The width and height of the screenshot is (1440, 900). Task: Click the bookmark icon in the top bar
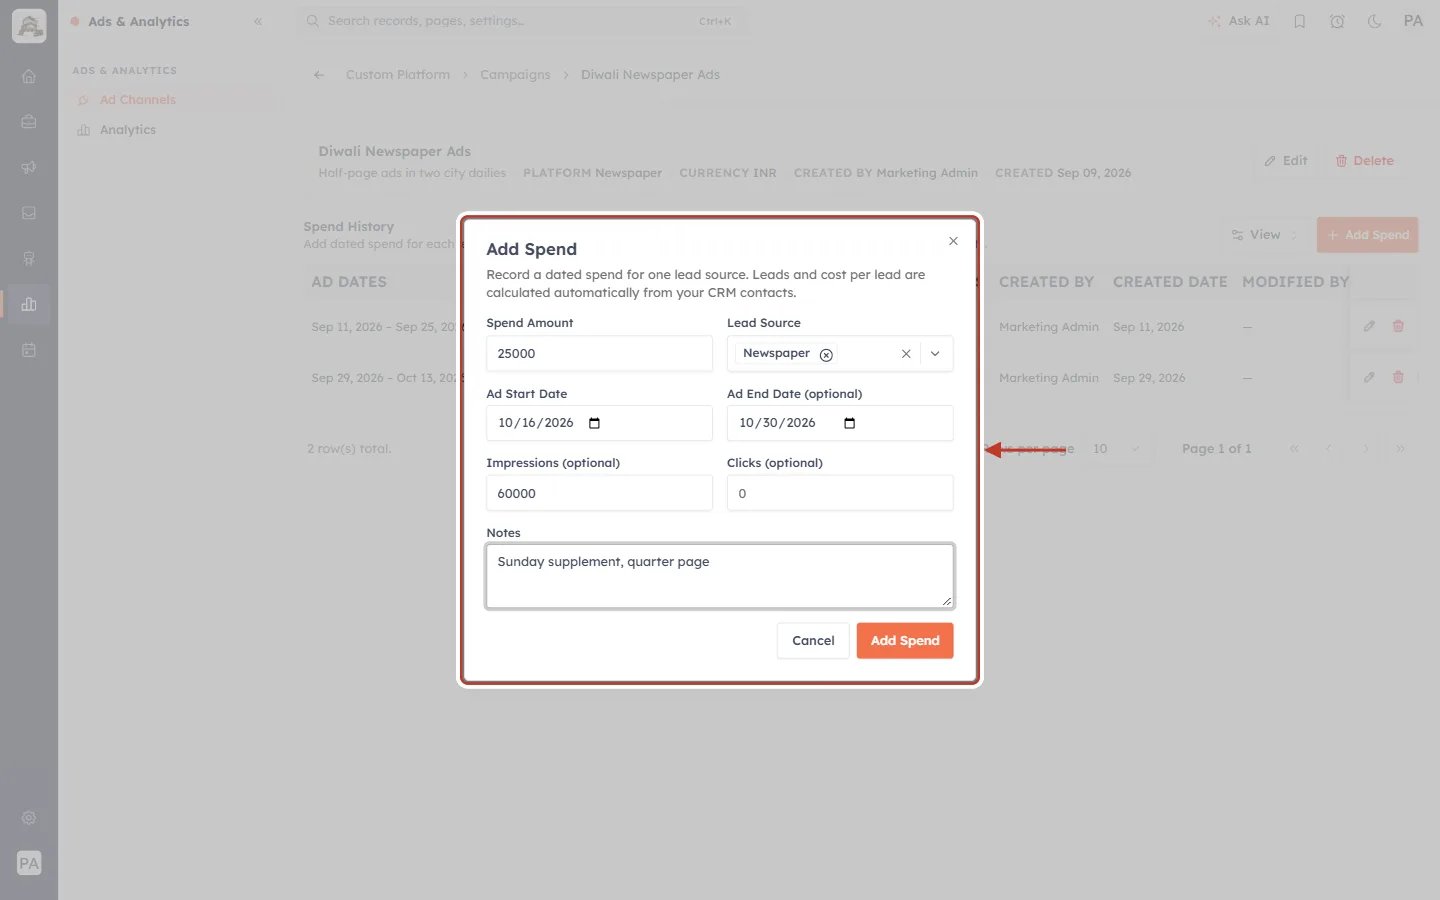(1299, 21)
